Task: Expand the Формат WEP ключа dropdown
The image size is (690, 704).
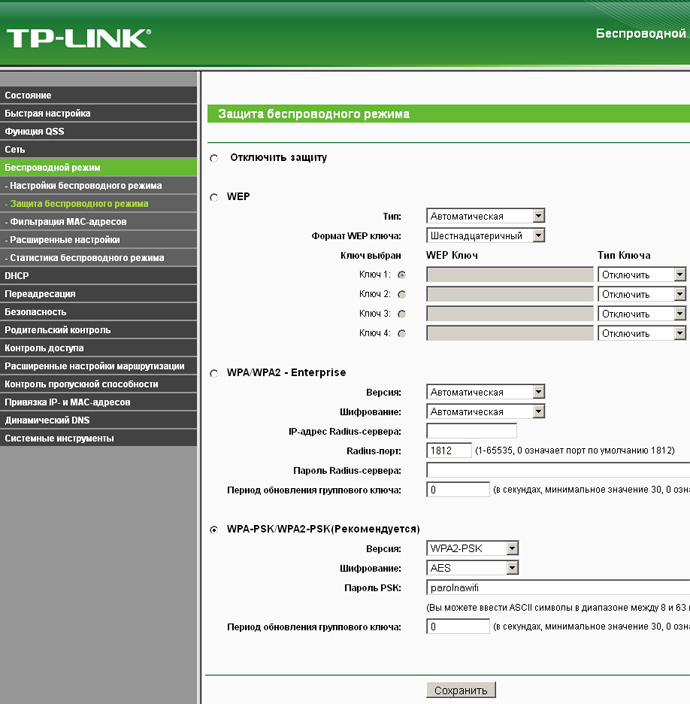Action: pyautogui.click(x=485, y=236)
